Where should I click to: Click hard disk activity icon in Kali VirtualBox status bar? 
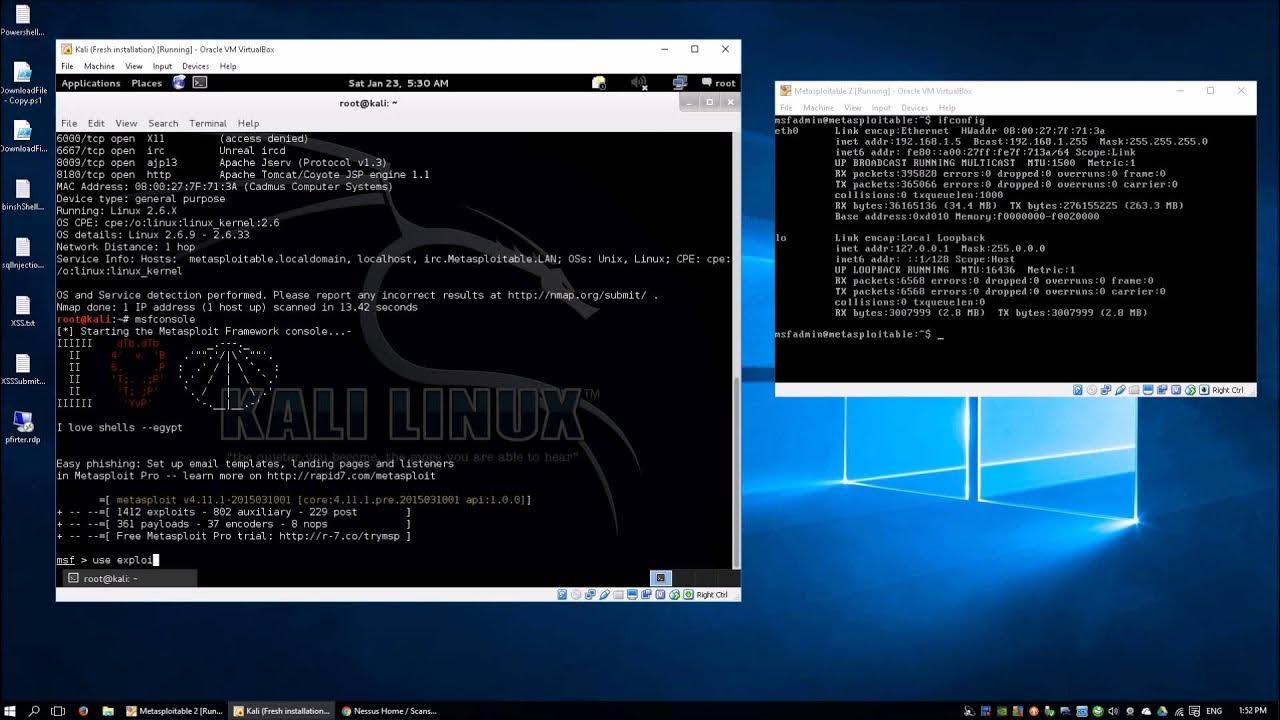click(x=562, y=594)
